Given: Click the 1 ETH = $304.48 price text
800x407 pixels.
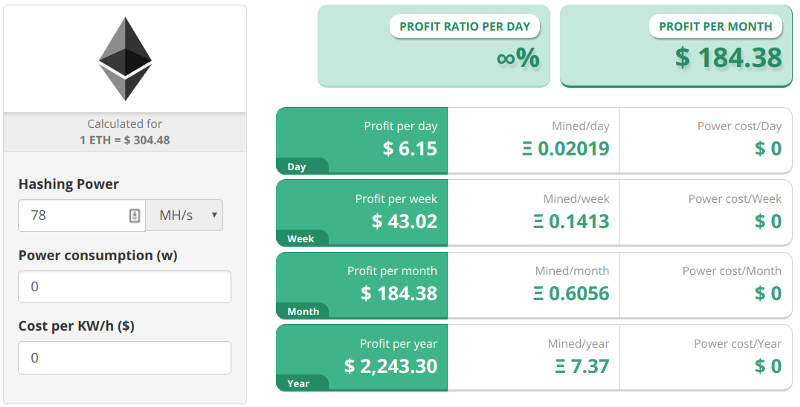Looking at the screenshot, I should (x=125, y=139).
